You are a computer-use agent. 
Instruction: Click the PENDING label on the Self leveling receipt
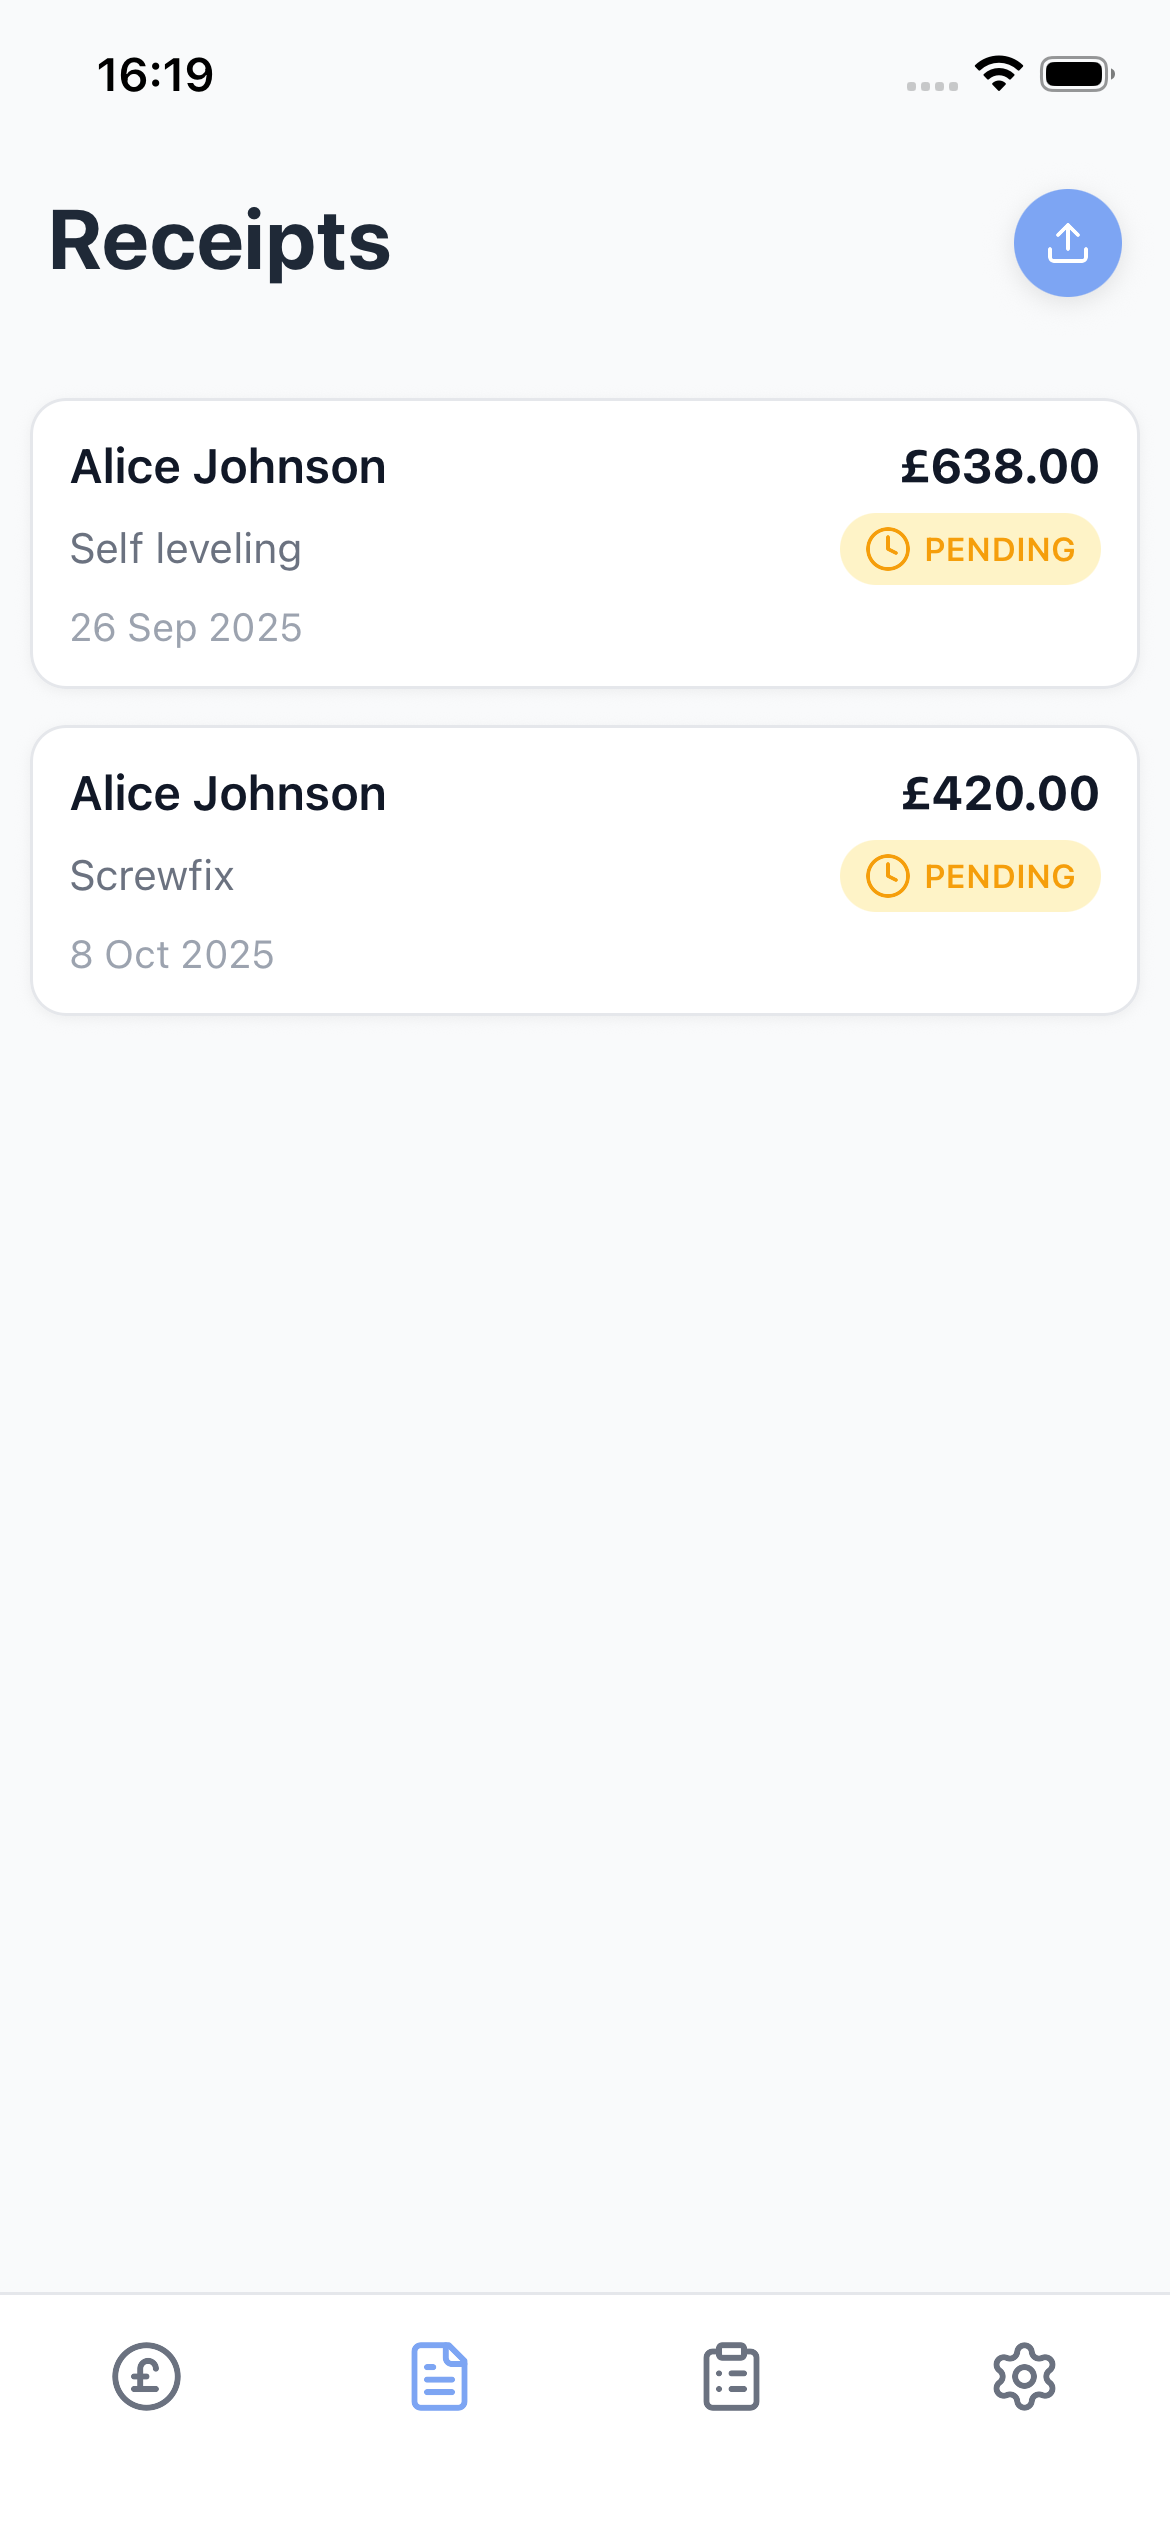tap(999, 549)
